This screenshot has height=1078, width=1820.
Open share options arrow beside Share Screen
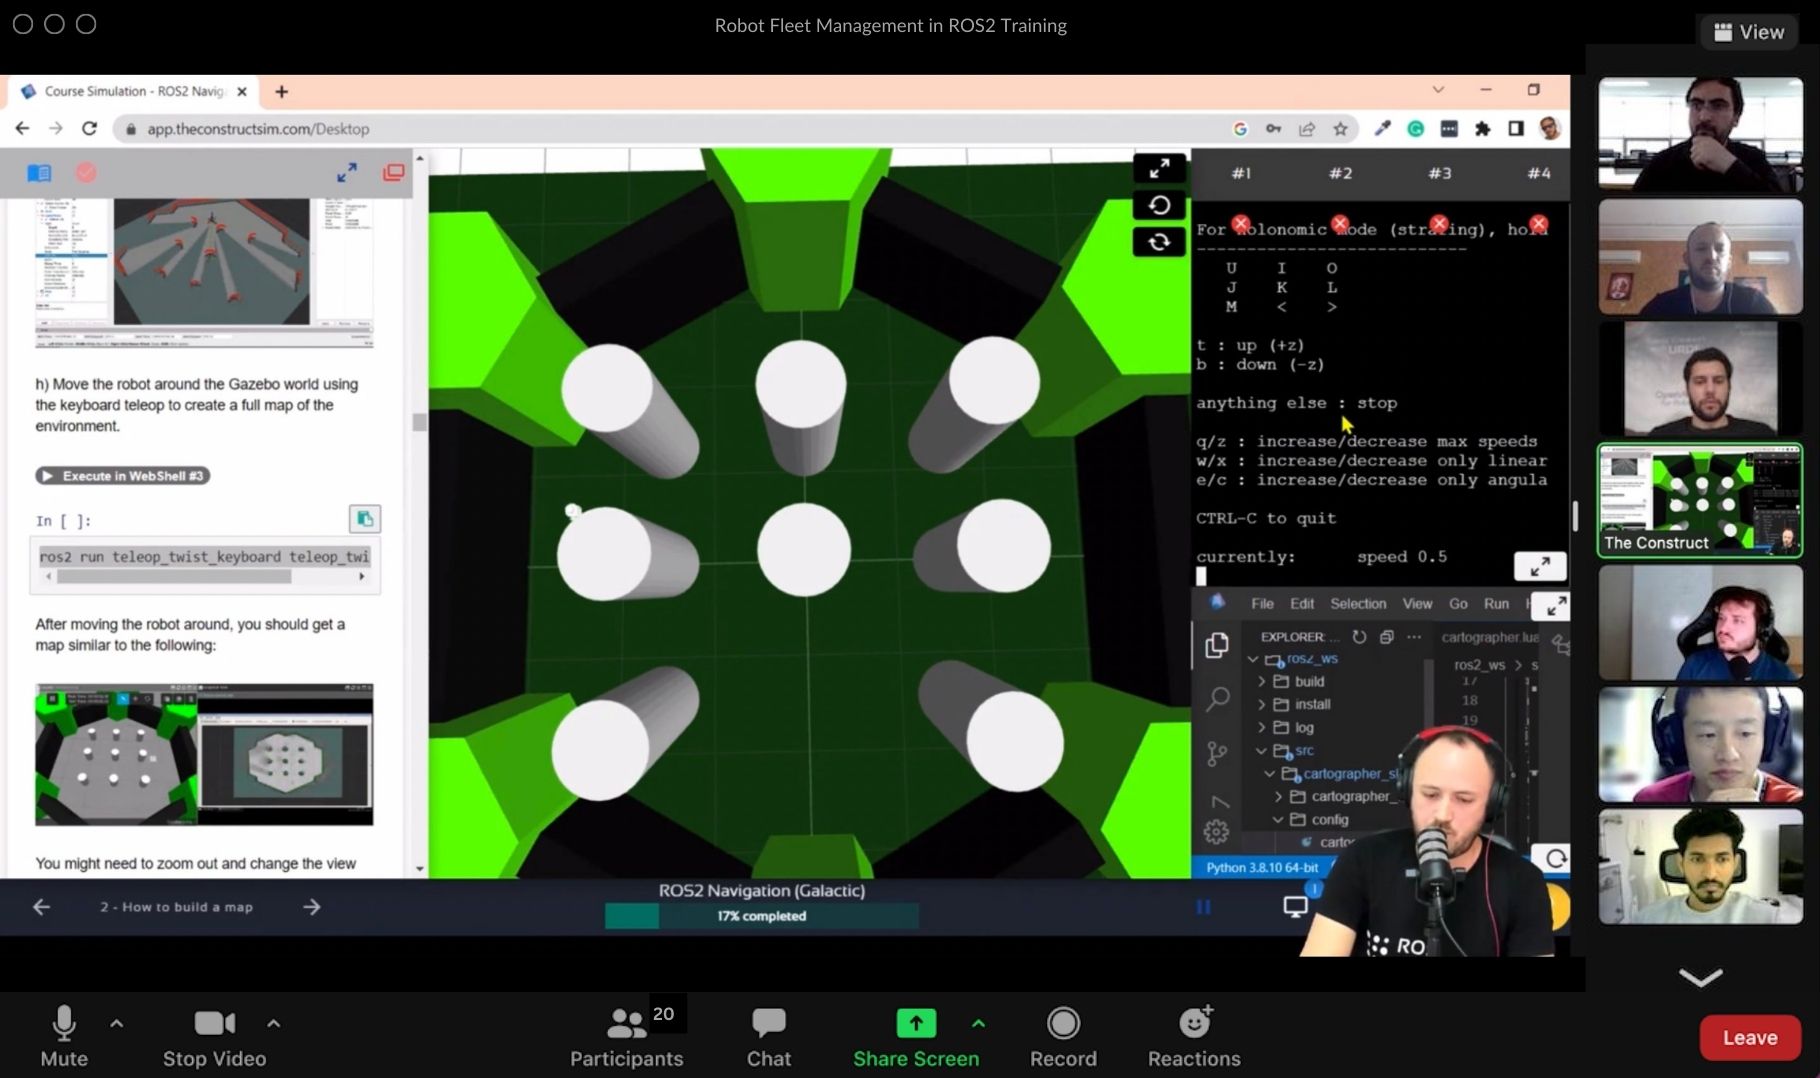(978, 1023)
